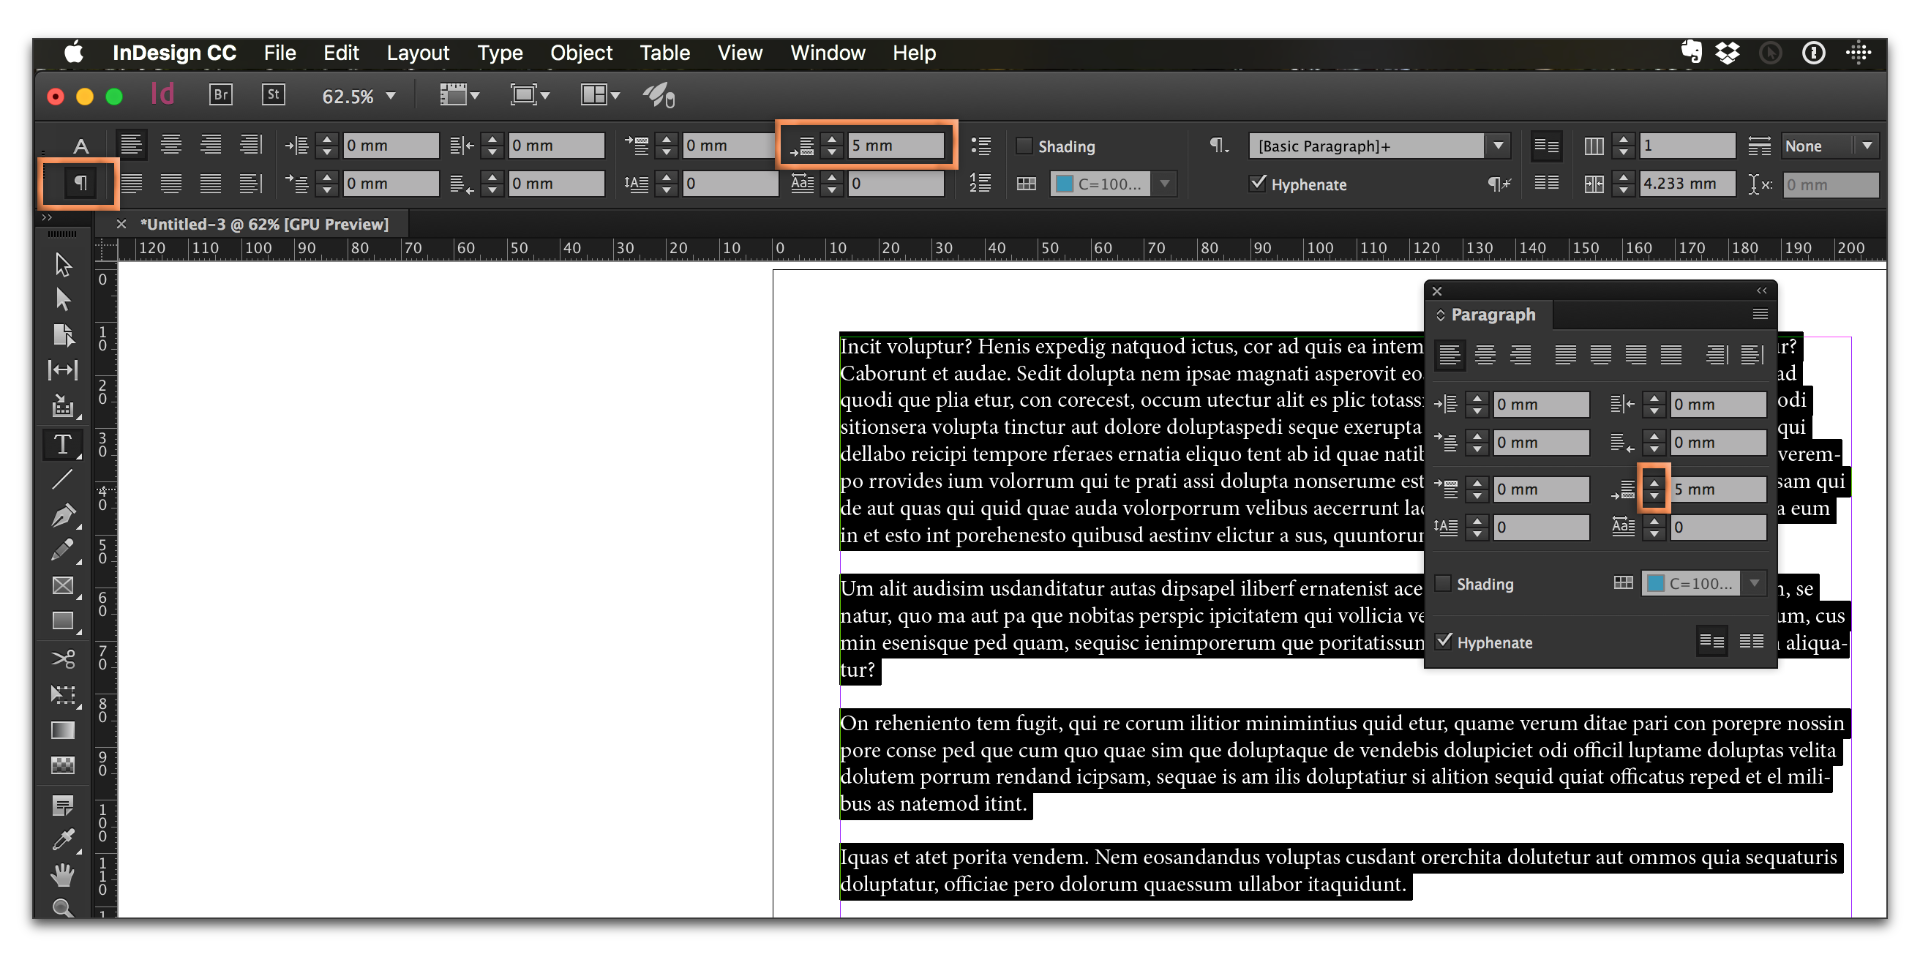Uncheck Hyphenate in the Paragraph panel

click(x=1444, y=642)
